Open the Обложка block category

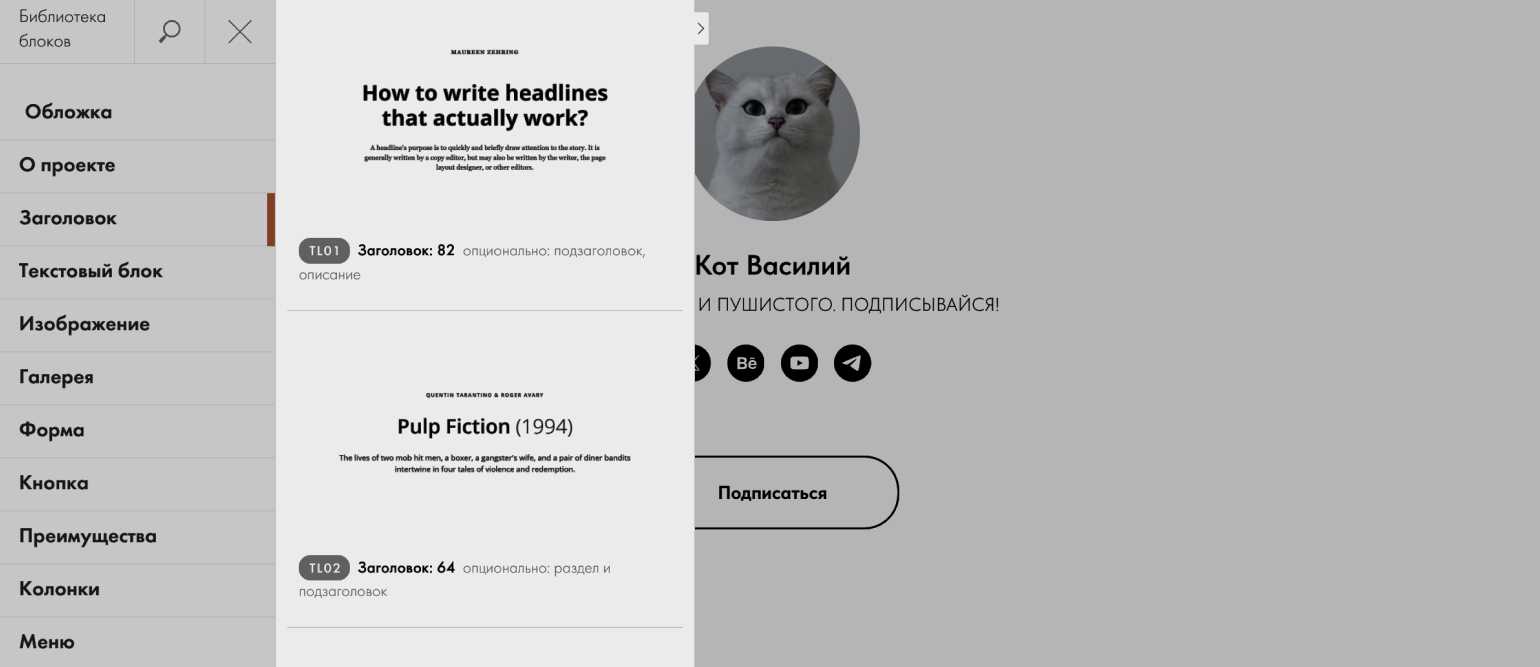(68, 112)
